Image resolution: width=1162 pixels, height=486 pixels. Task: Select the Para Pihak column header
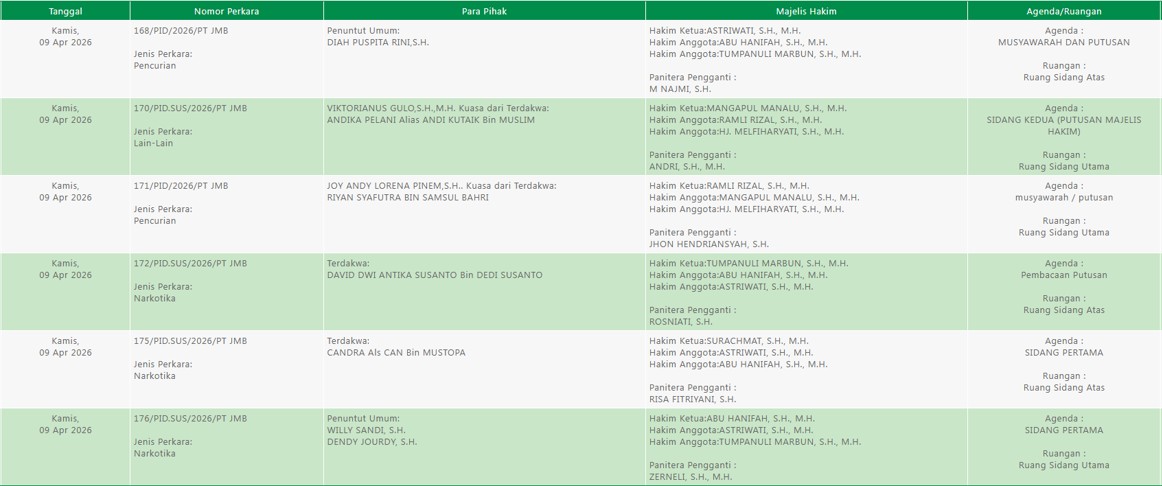tap(484, 11)
